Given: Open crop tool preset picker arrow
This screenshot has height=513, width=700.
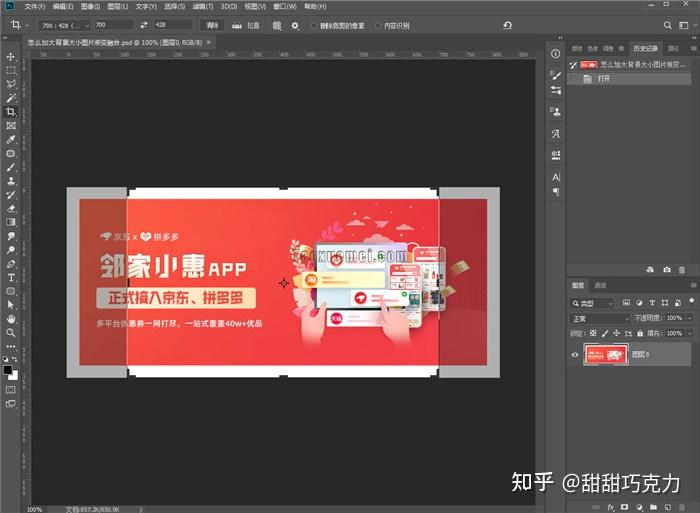Looking at the screenshot, I should pyautogui.click(x=27, y=26).
